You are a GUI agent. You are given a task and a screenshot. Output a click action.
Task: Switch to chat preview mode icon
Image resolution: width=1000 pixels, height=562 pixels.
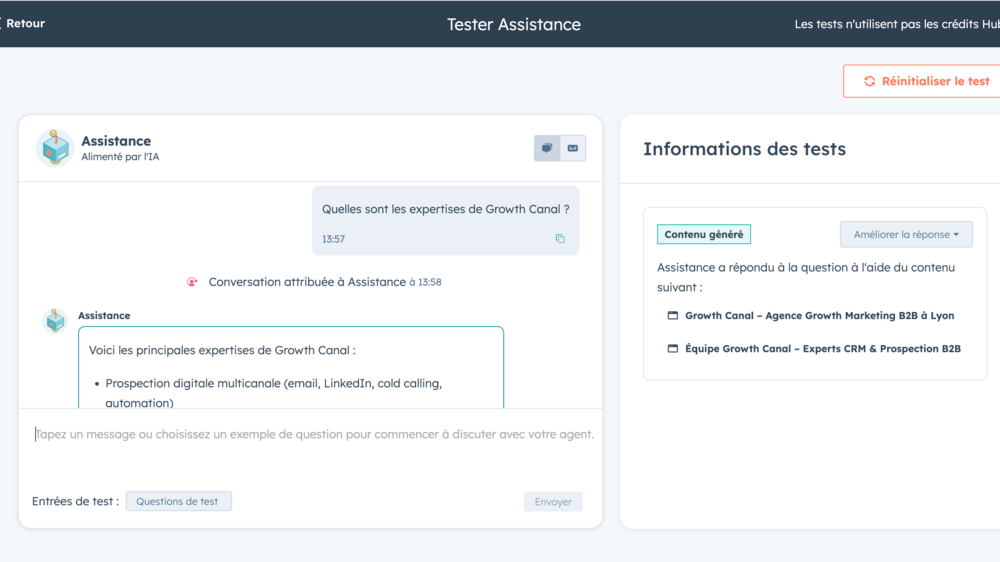click(547, 148)
